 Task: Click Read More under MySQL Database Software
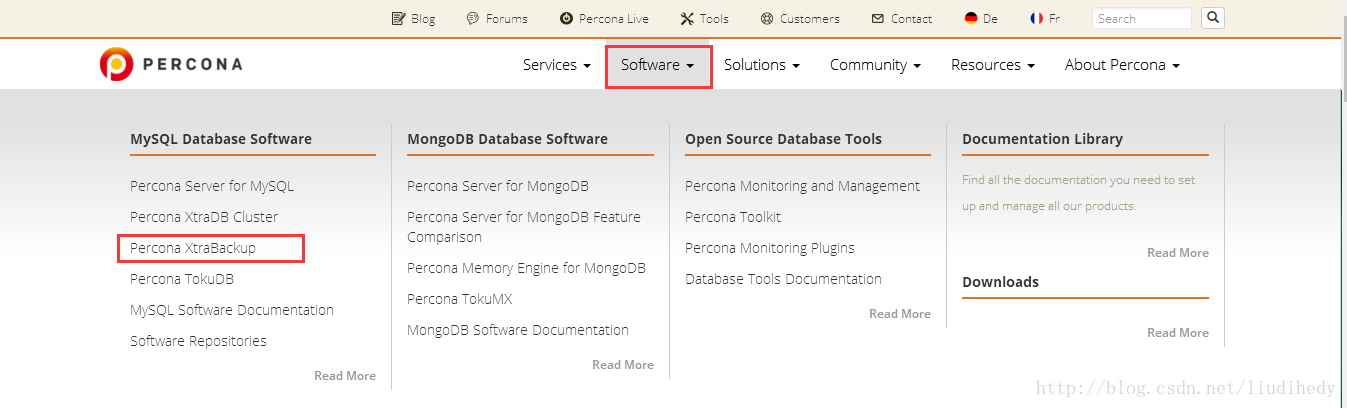pos(345,376)
